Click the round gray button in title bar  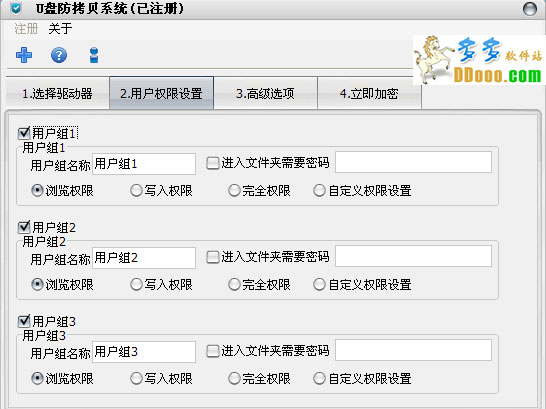point(530,9)
